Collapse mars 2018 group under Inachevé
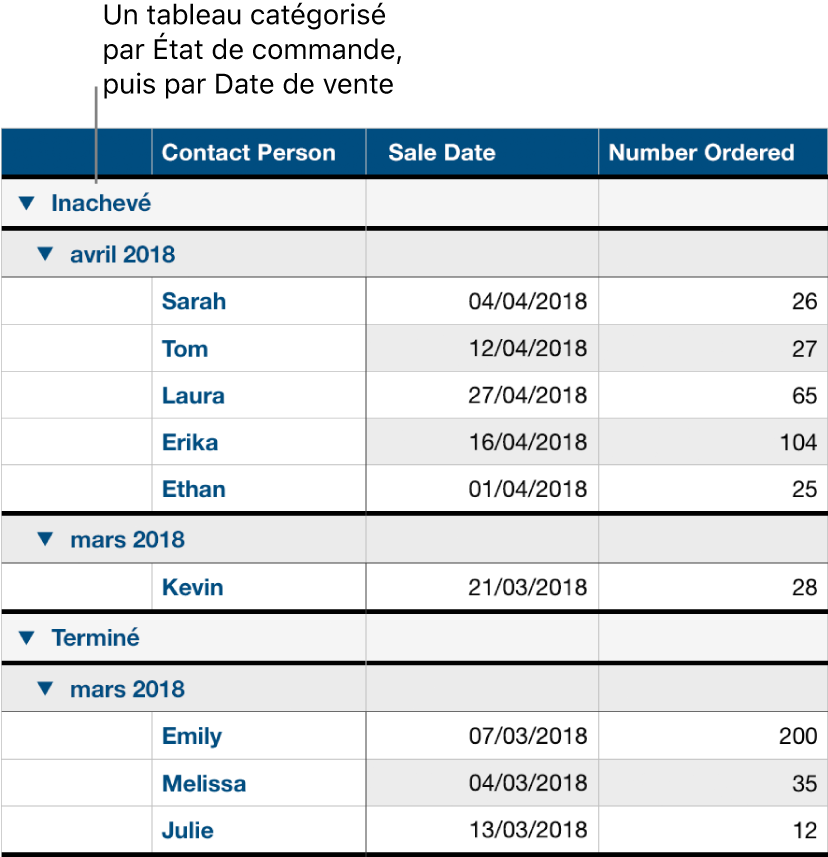 coord(44,539)
